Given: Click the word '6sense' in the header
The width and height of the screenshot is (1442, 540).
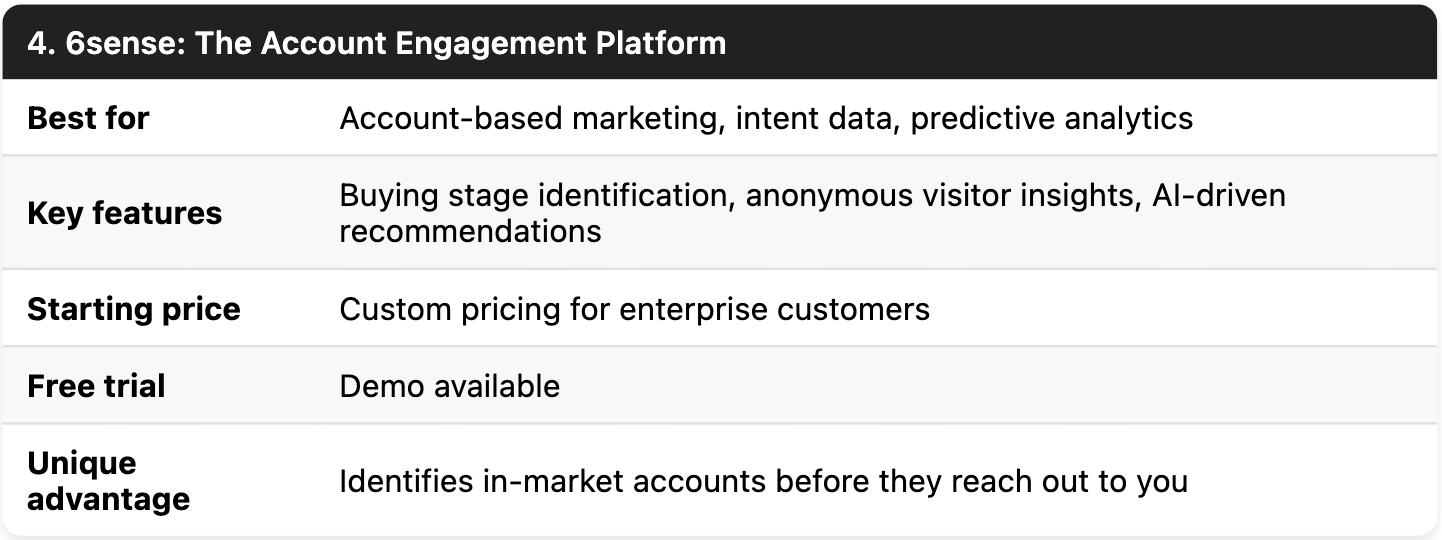Looking at the screenshot, I should pyautogui.click(x=121, y=44).
